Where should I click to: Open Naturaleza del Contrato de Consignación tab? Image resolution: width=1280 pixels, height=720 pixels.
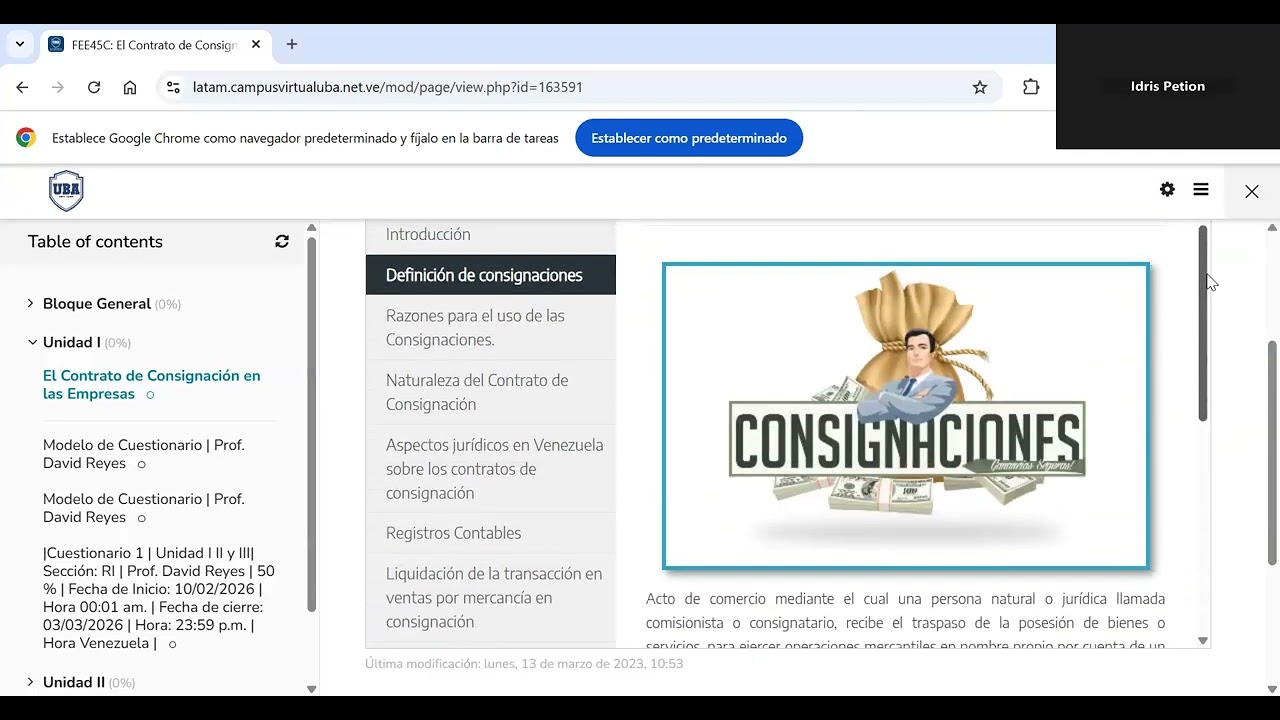(x=490, y=392)
